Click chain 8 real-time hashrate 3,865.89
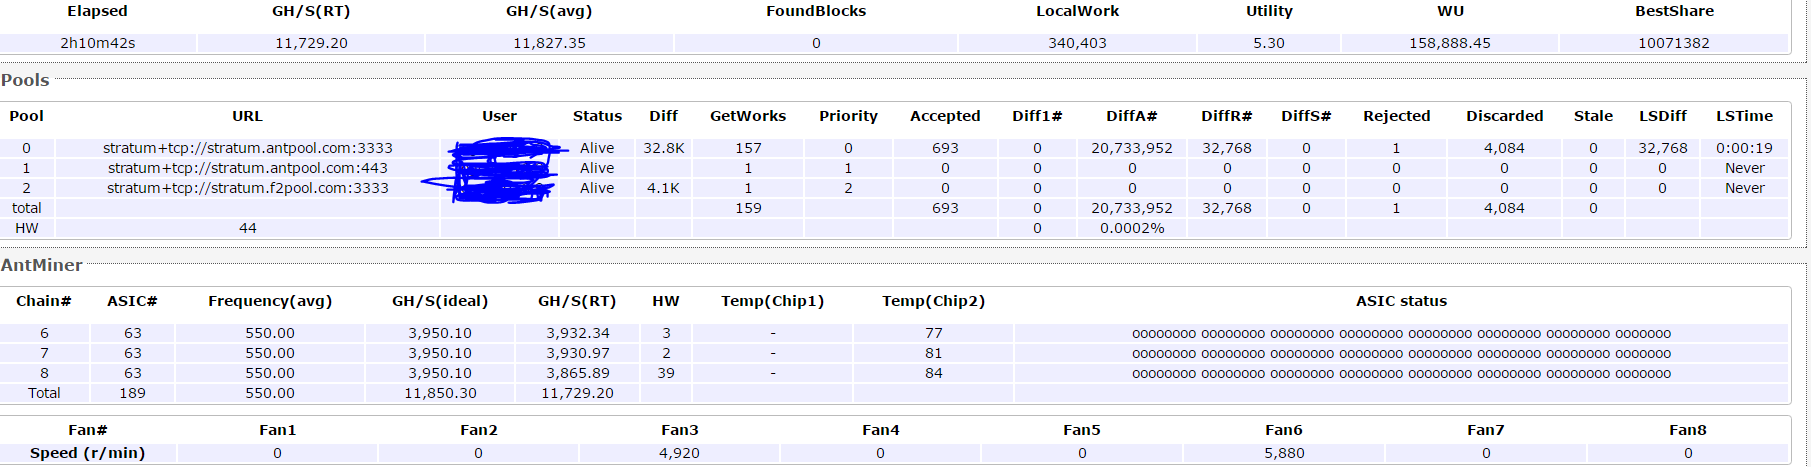The image size is (1811, 467). pyautogui.click(x=577, y=373)
